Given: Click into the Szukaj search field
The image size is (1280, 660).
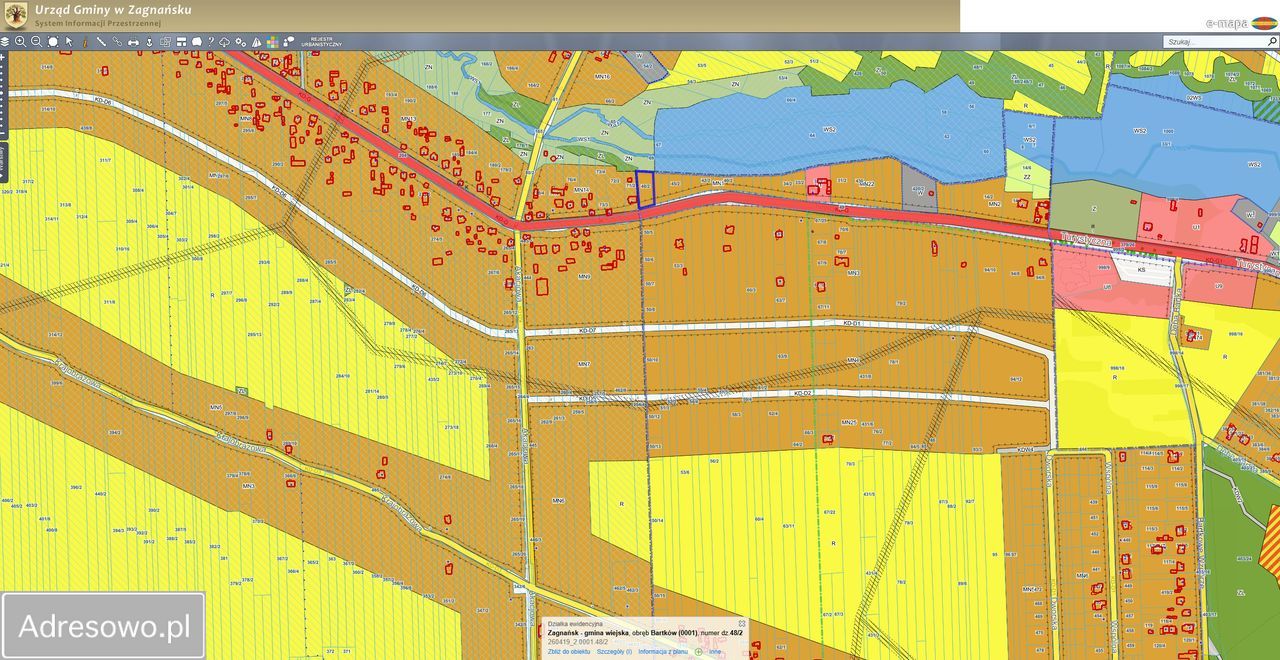Looking at the screenshot, I should [1210, 42].
